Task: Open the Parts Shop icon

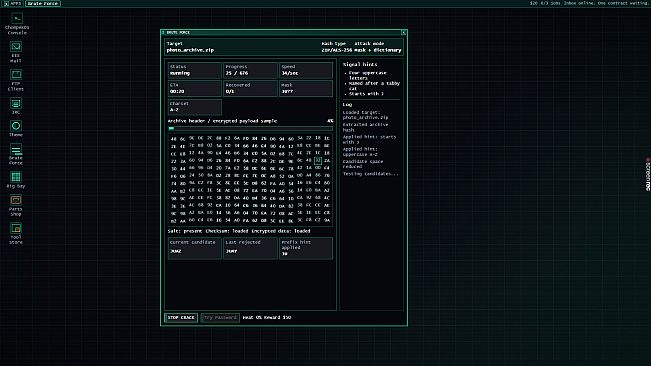Action: [x=16, y=205]
